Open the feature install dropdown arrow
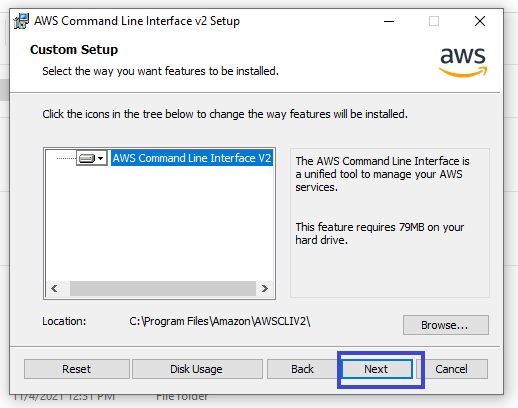518x408 pixels. point(101,158)
